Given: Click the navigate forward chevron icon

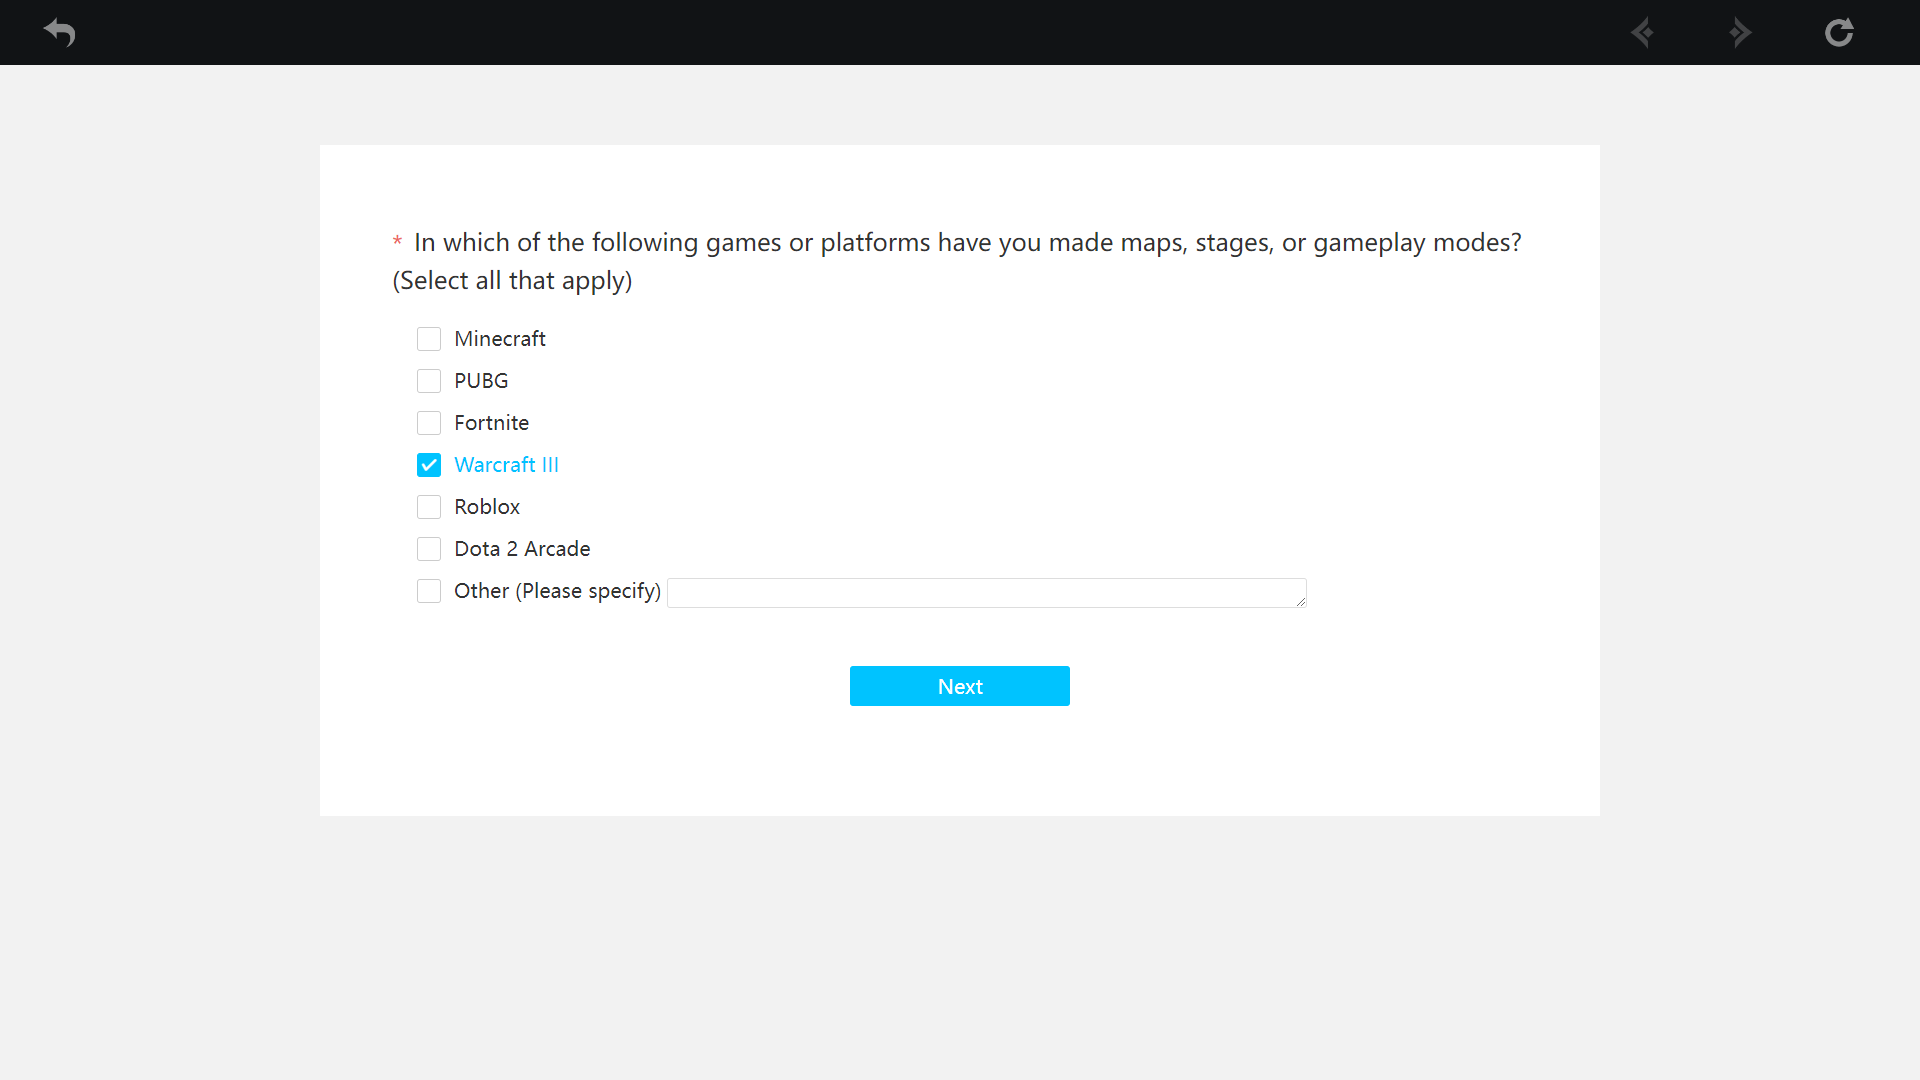Looking at the screenshot, I should [x=1740, y=32].
